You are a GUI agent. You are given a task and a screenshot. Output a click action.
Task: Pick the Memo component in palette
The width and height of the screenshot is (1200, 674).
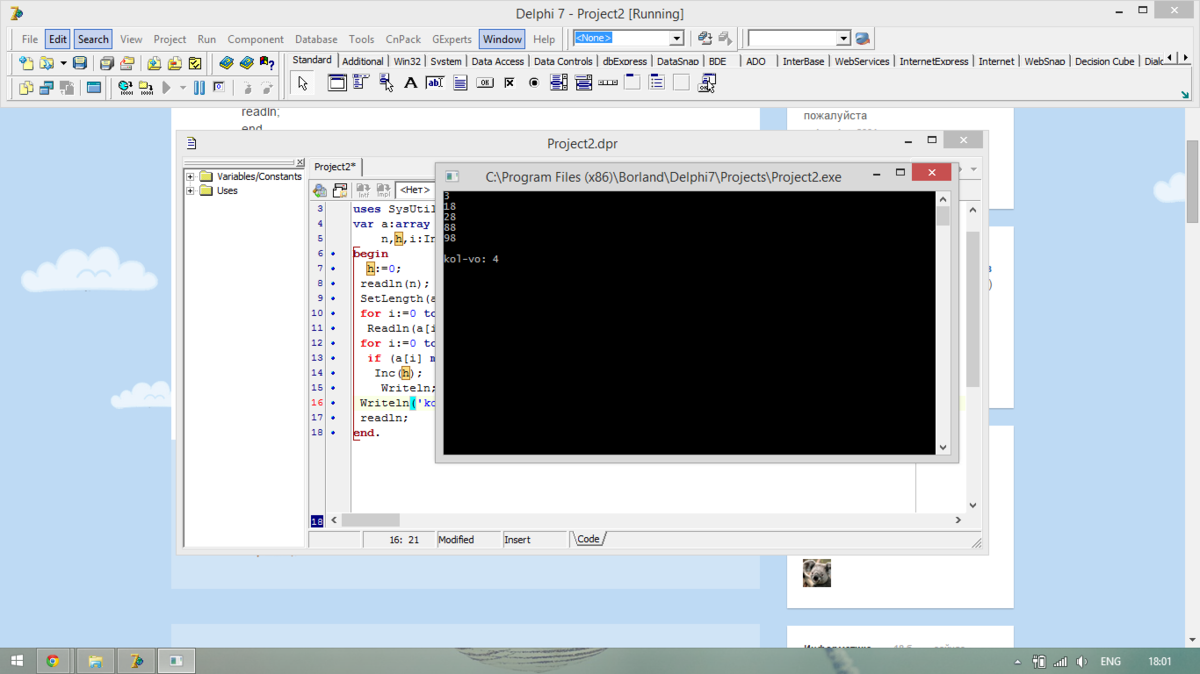click(460, 83)
